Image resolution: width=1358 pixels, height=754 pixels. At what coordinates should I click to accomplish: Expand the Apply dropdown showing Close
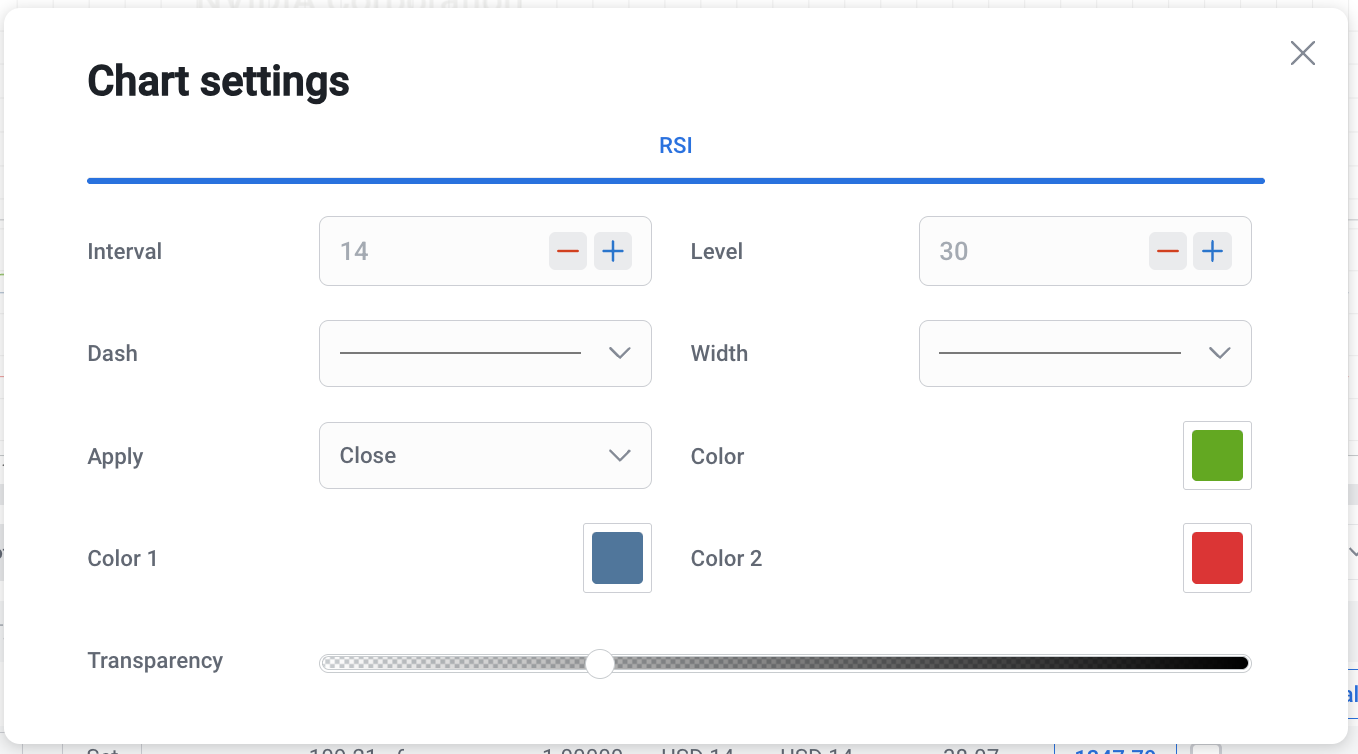coord(485,455)
